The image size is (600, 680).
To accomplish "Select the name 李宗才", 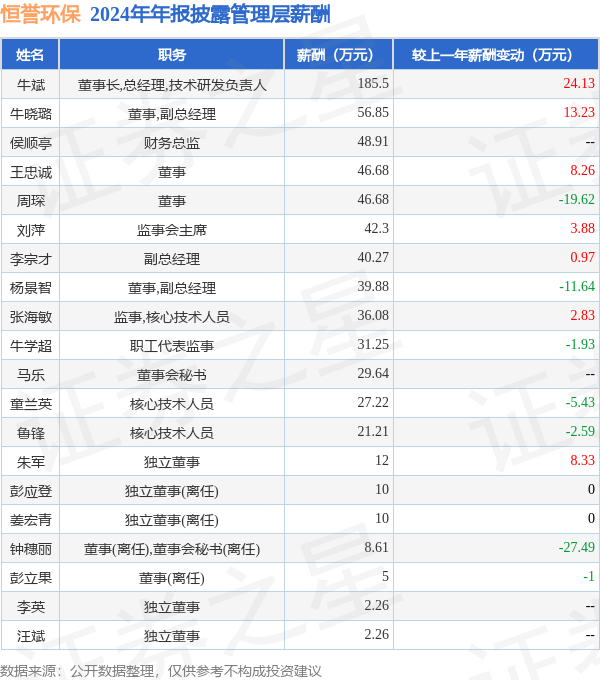I will pyautogui.click(x=30, y=259).
